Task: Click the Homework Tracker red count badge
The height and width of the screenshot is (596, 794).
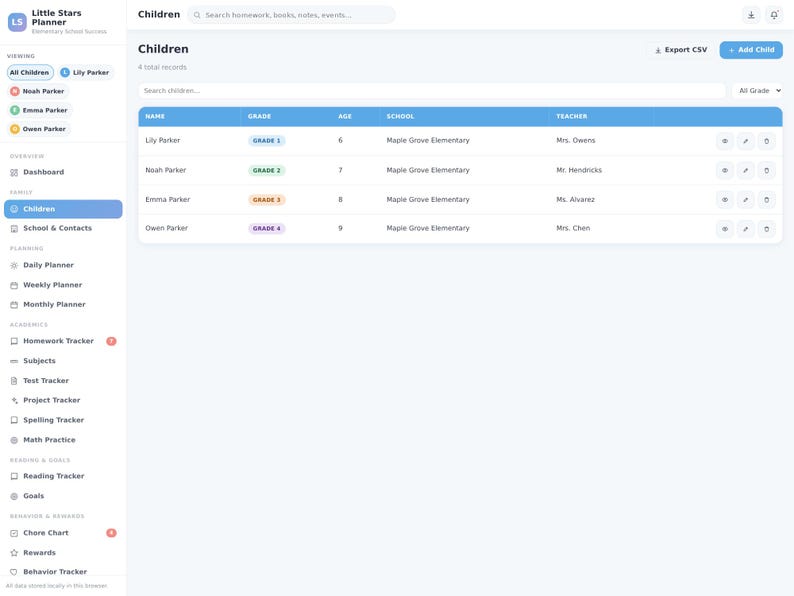Action: (111, 341)
